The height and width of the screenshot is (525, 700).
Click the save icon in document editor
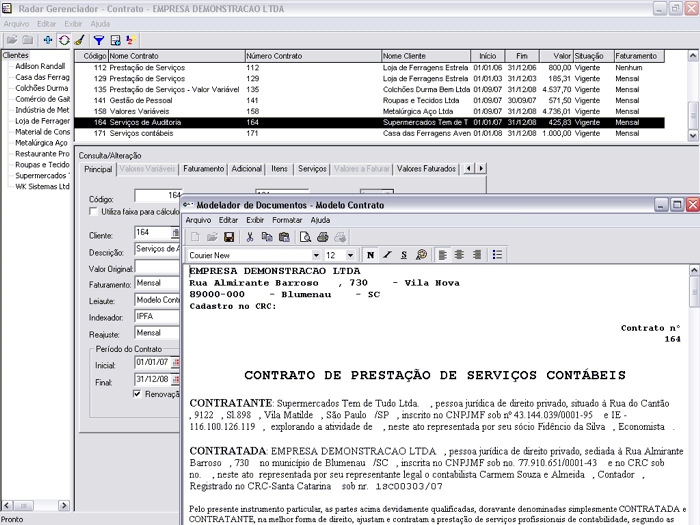pyautogui.click(x=229, y=237)
